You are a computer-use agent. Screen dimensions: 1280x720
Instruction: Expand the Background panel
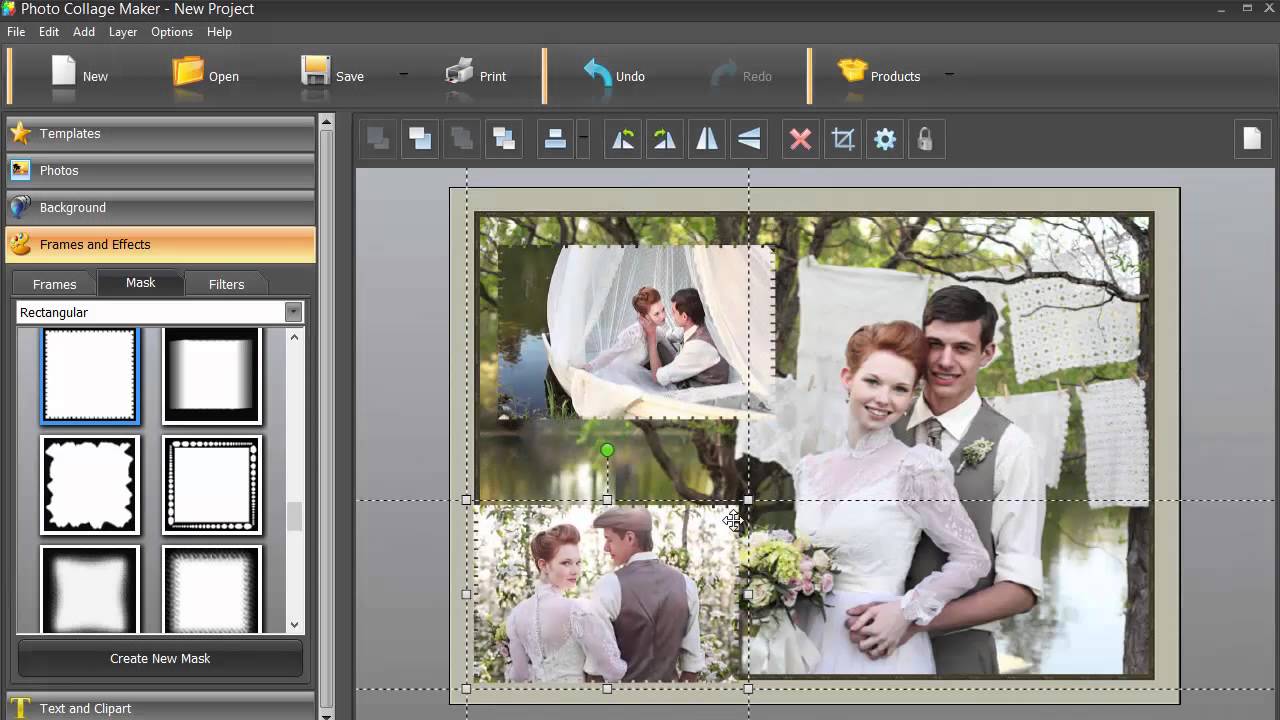160,208
